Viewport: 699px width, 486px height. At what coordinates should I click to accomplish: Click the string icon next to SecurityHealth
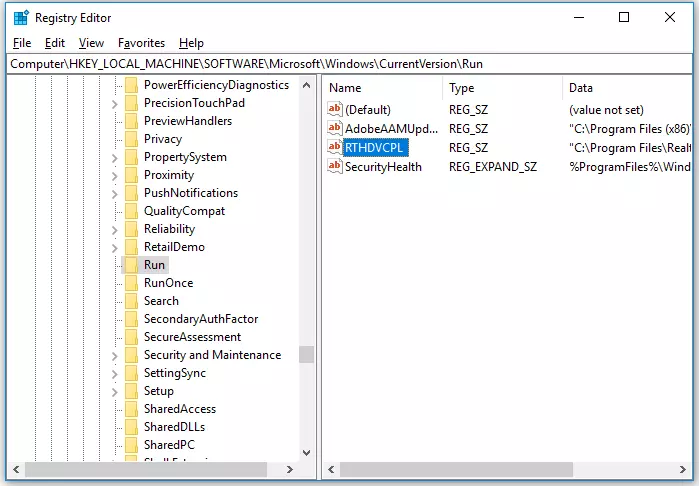coord(335,167)
